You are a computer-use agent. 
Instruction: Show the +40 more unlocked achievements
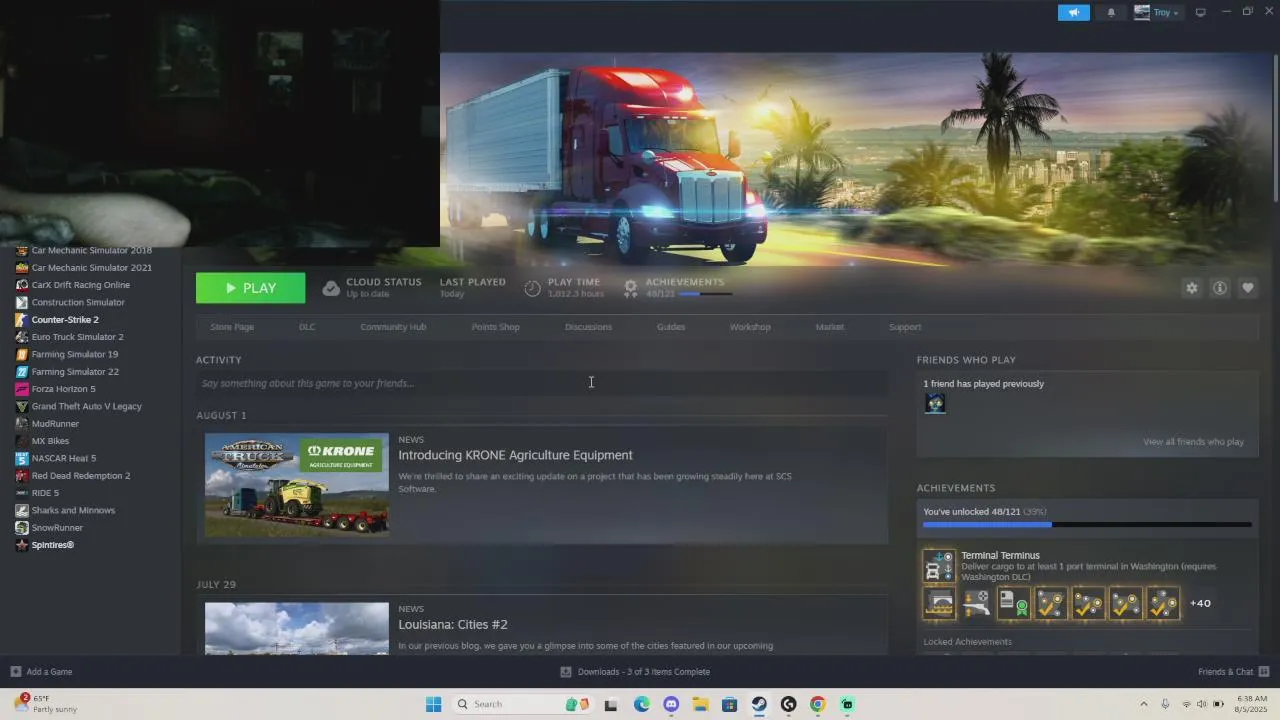point(1200,603)
